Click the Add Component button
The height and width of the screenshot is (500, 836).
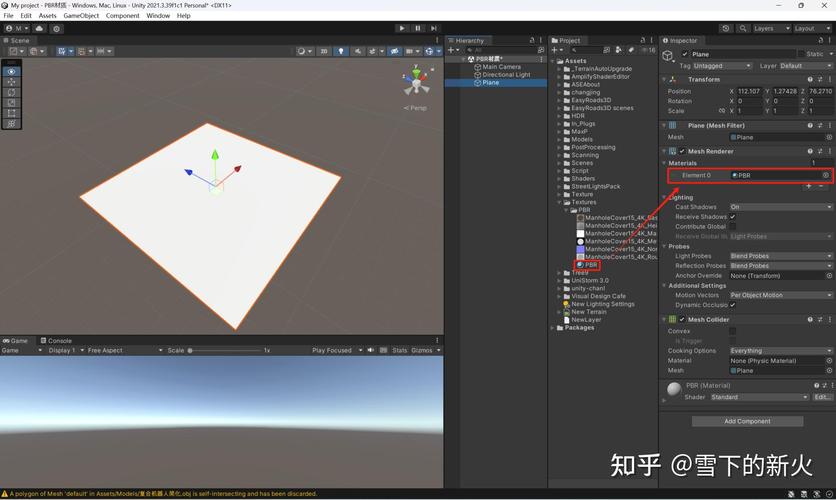tap(747, 421)
